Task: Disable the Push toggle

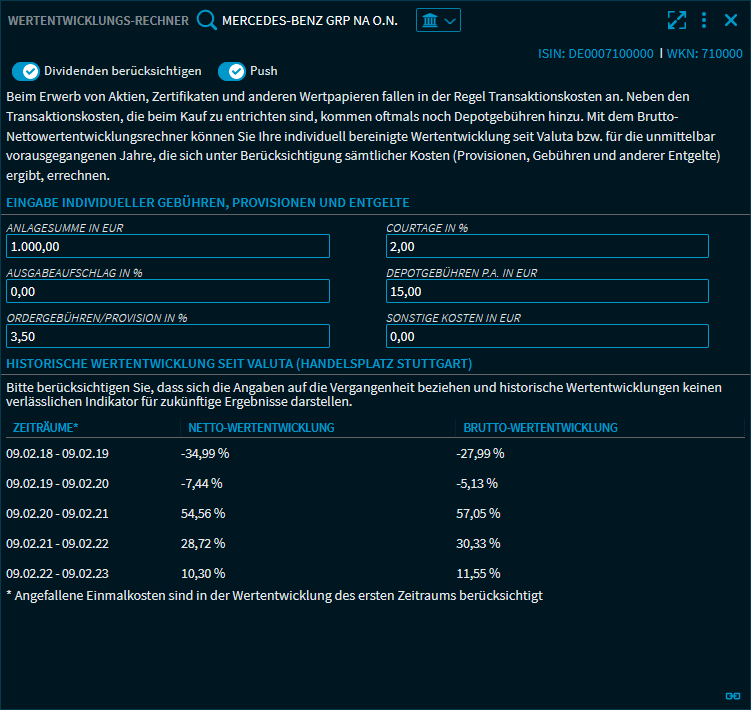Action: pyautogui.click(x=231, y=71)
